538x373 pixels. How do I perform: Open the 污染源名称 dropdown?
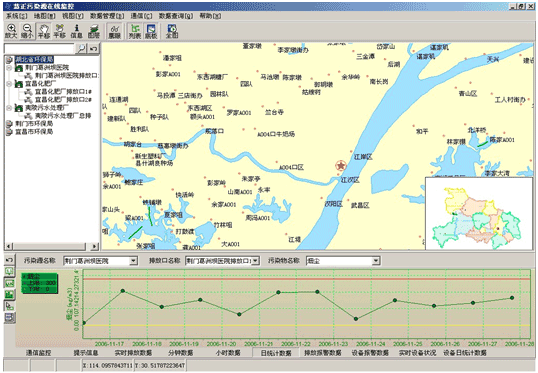point(133,261)
